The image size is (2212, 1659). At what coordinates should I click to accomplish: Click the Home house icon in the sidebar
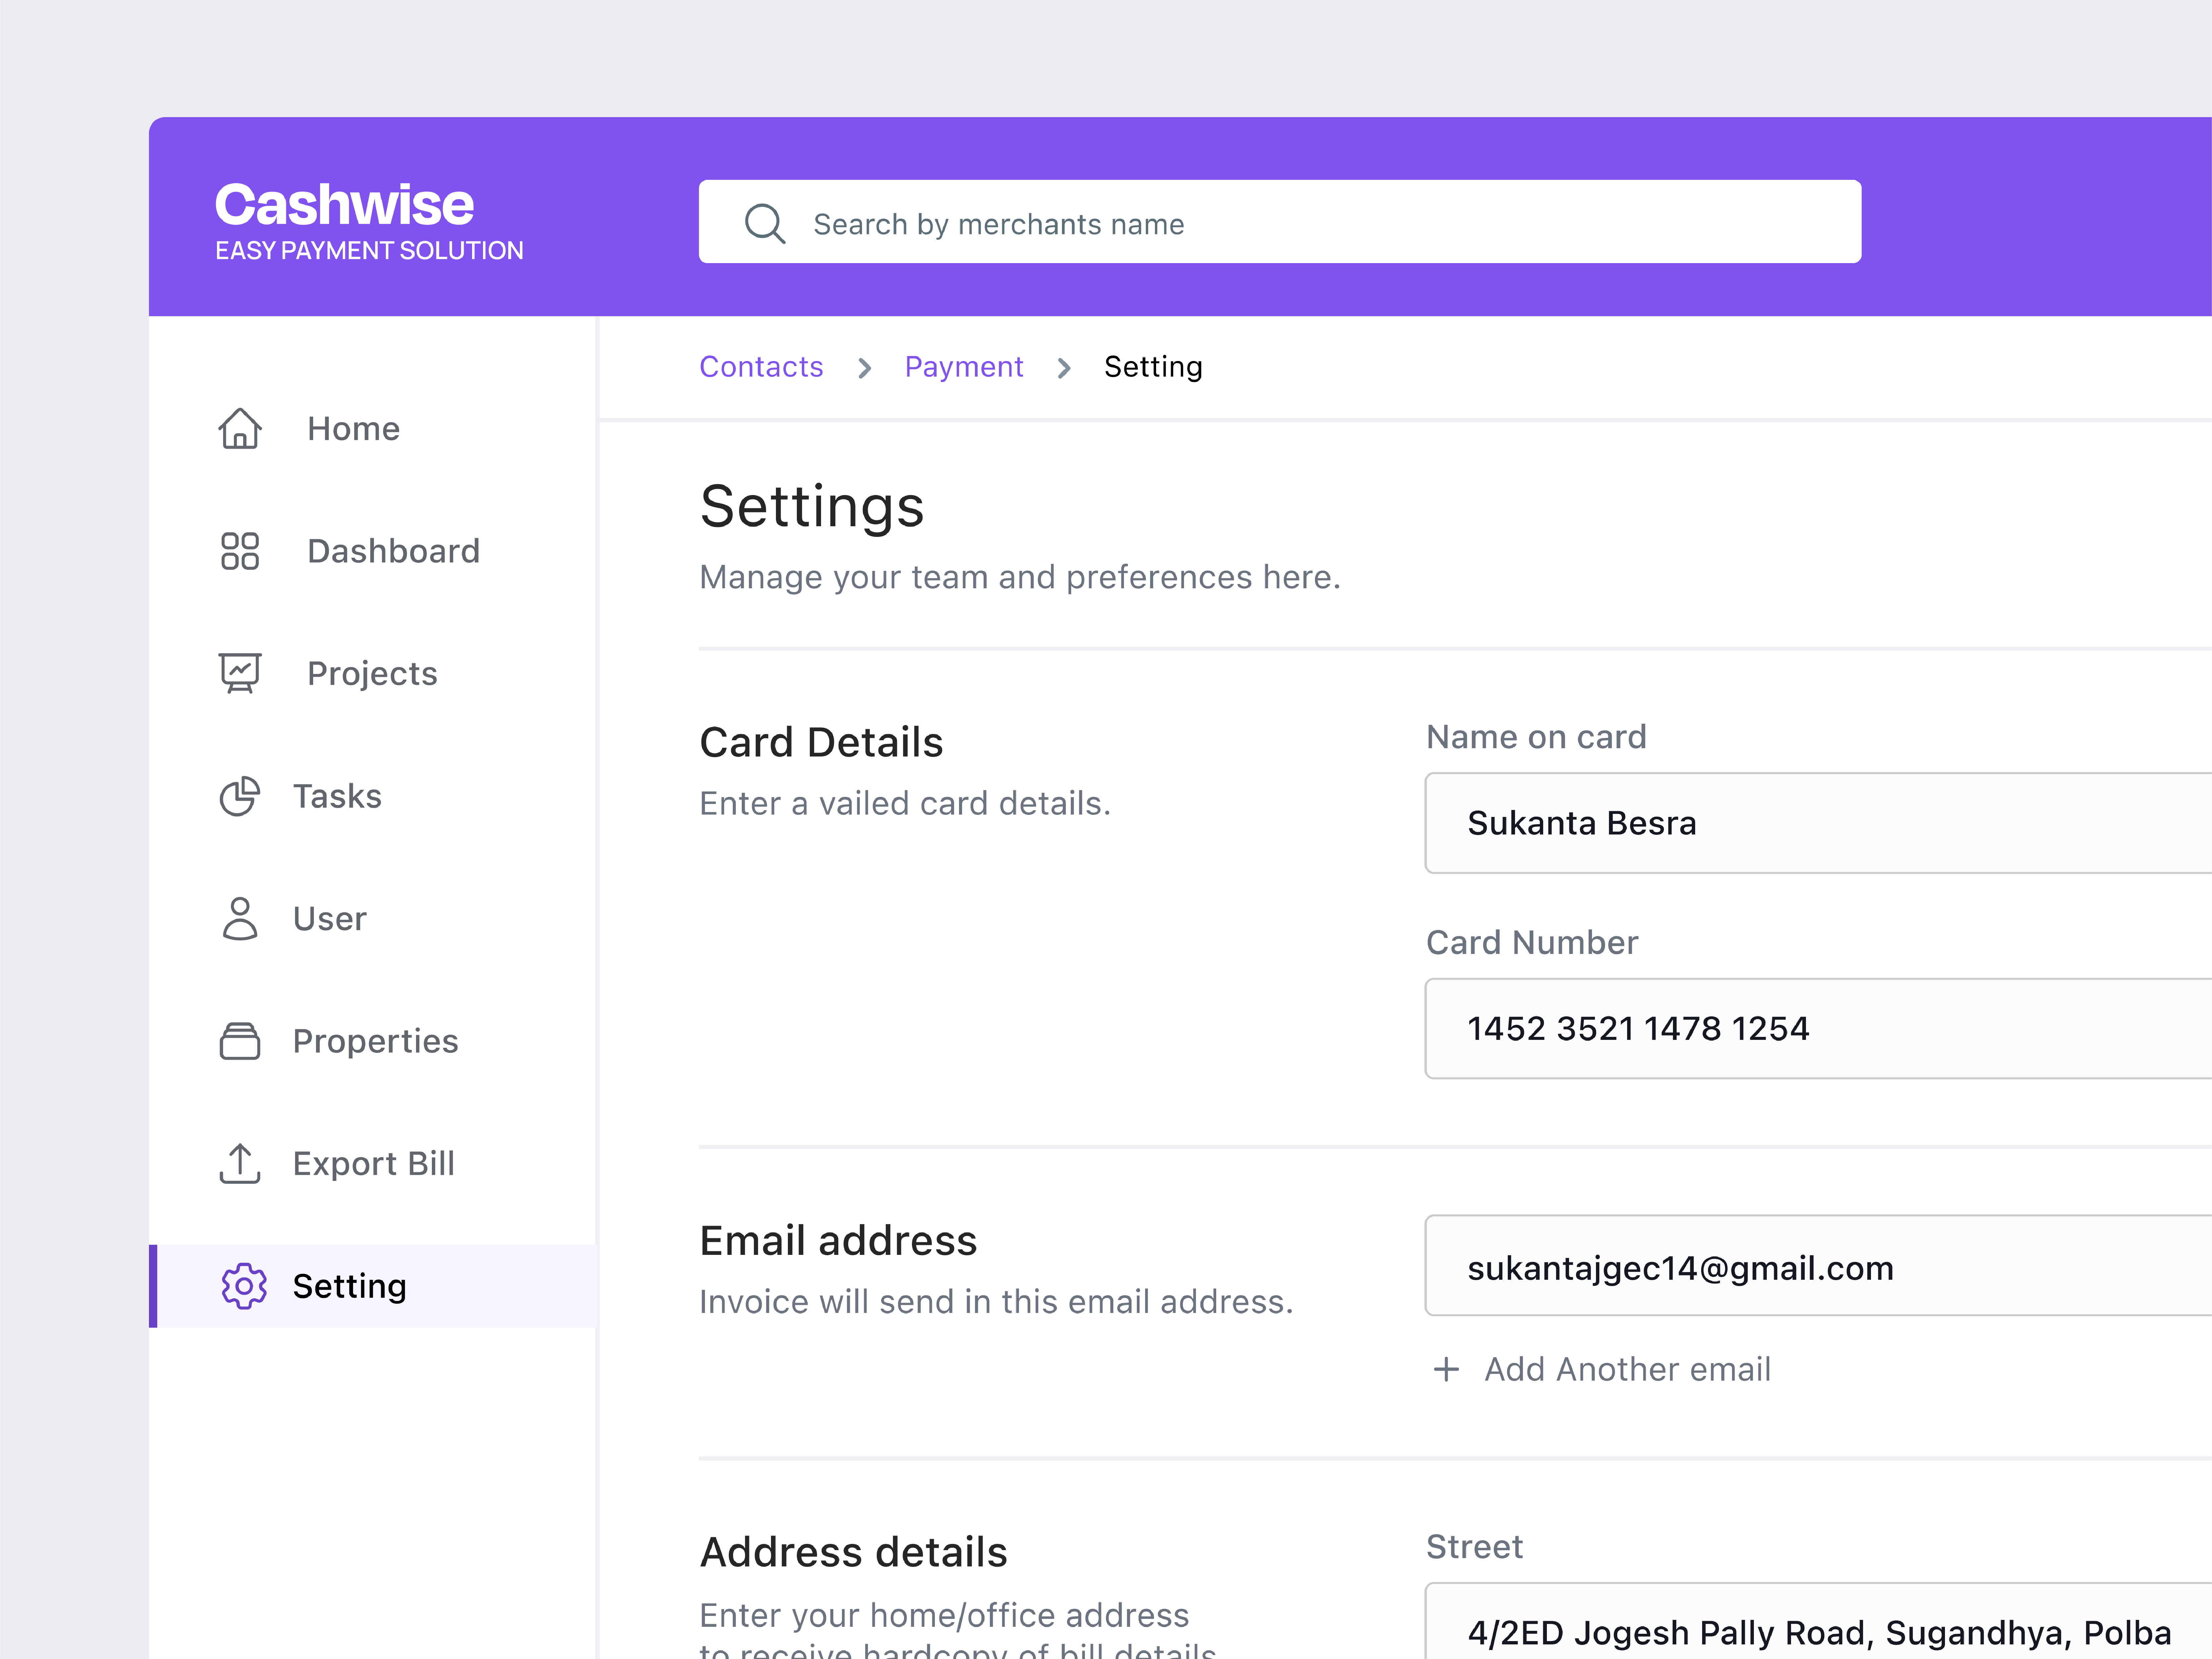click(x=240, y=429)
